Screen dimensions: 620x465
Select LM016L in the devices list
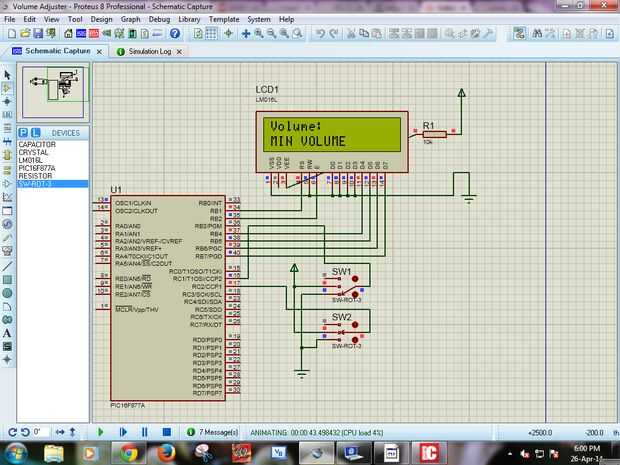point(30,160)
